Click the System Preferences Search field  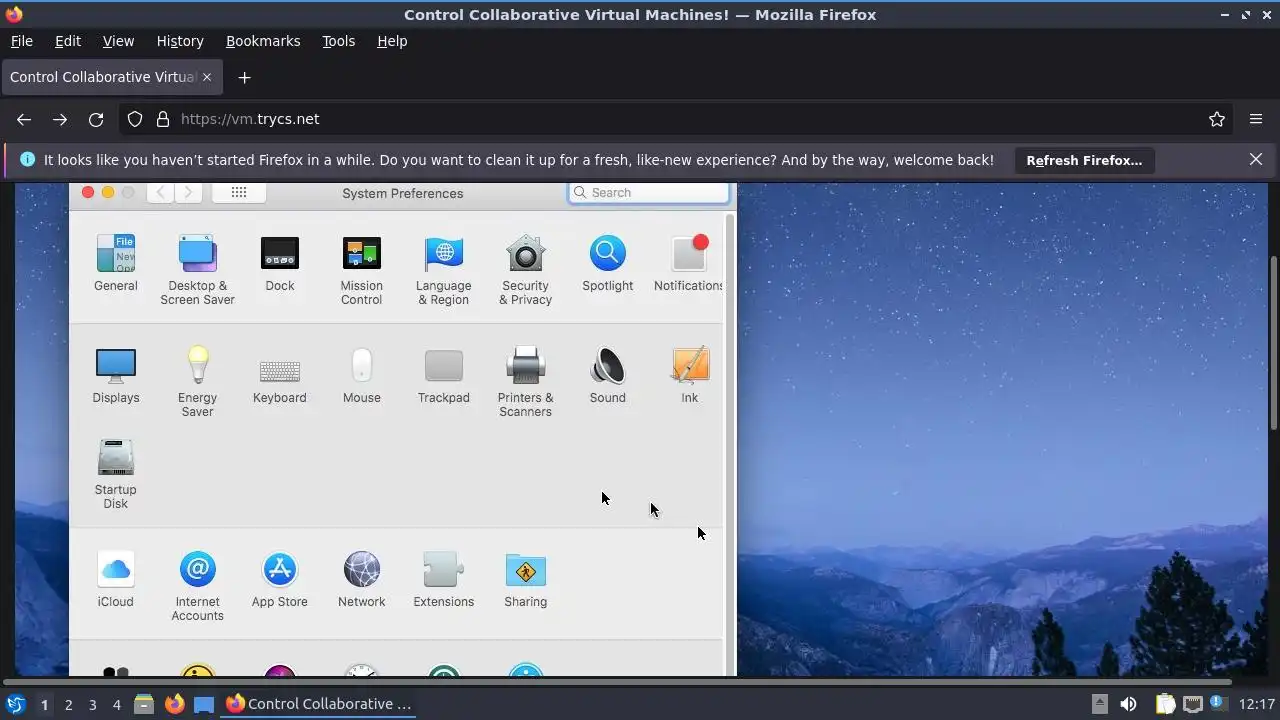pyautogui.click(x=649, y=192)
